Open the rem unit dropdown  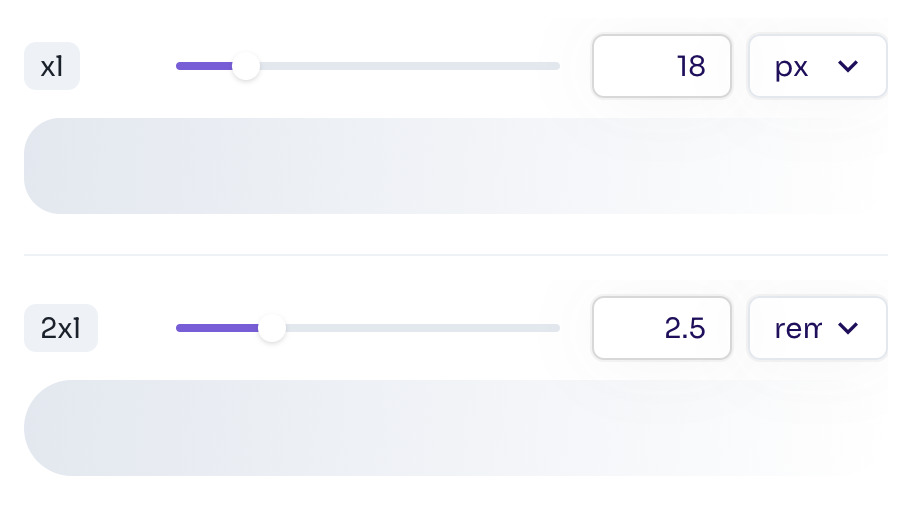click(x=817, y=329)
